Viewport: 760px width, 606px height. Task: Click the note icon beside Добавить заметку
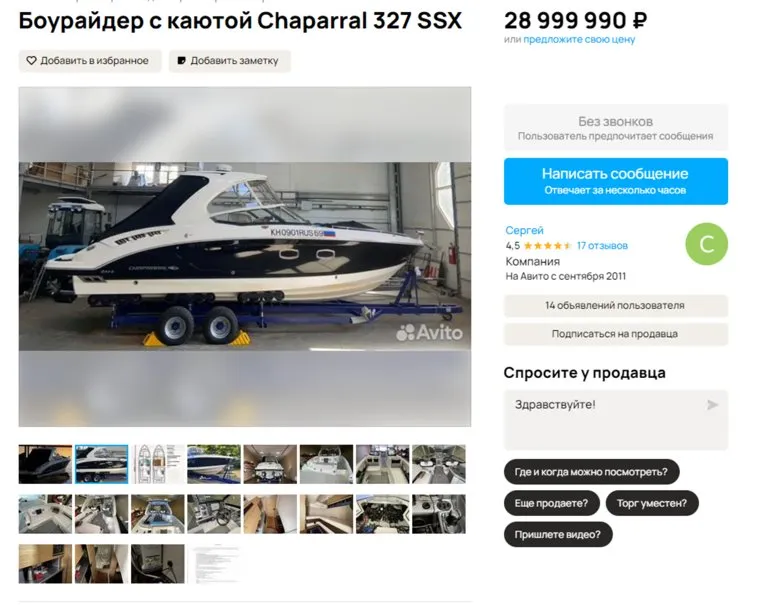point(182,61)
